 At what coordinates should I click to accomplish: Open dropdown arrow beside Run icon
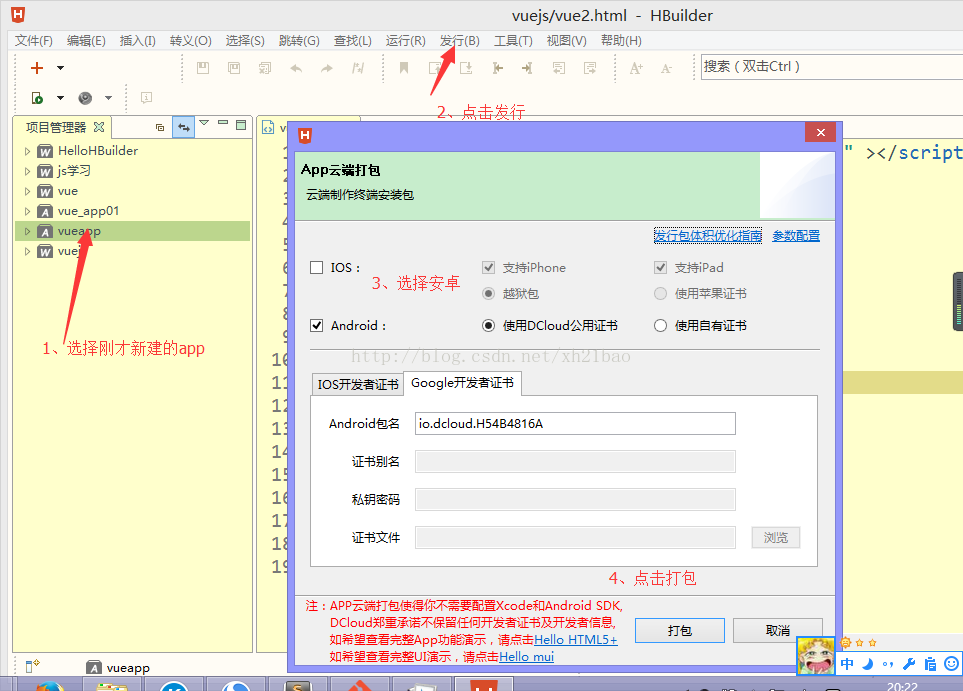[x=60, y=98]
